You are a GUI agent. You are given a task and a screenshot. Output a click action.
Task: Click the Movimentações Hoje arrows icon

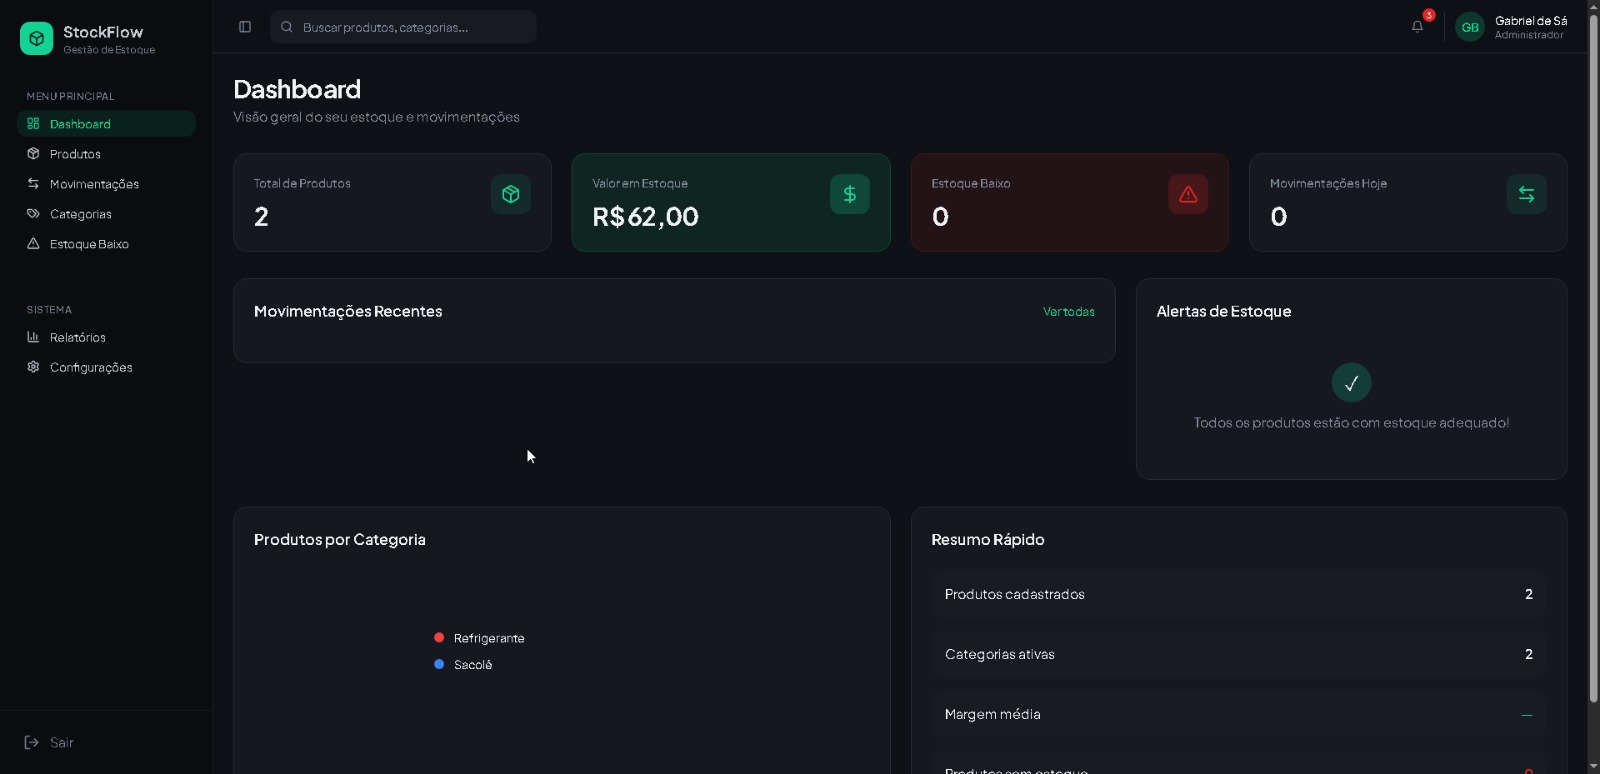tap(1526, 194)
